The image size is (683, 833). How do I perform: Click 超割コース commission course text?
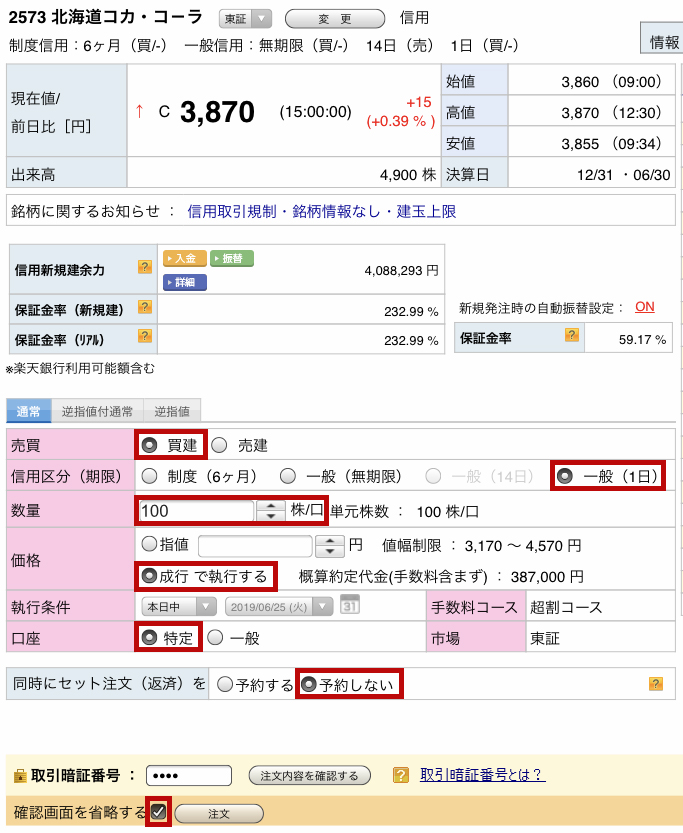click(x=566, y=607)
